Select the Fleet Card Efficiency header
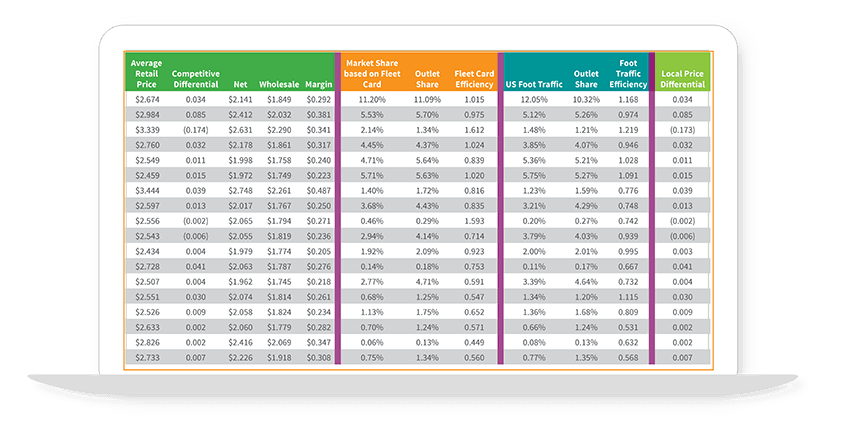Image resolution: width=850 pixels, height=425 pixels. coord(473,79)
